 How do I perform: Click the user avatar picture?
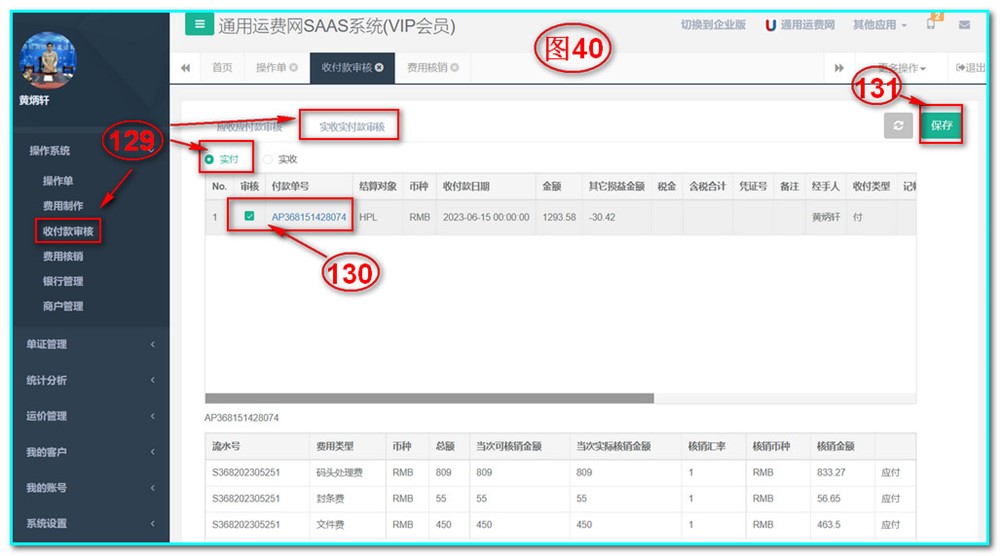pyautogui.click(x=48, y=59)
